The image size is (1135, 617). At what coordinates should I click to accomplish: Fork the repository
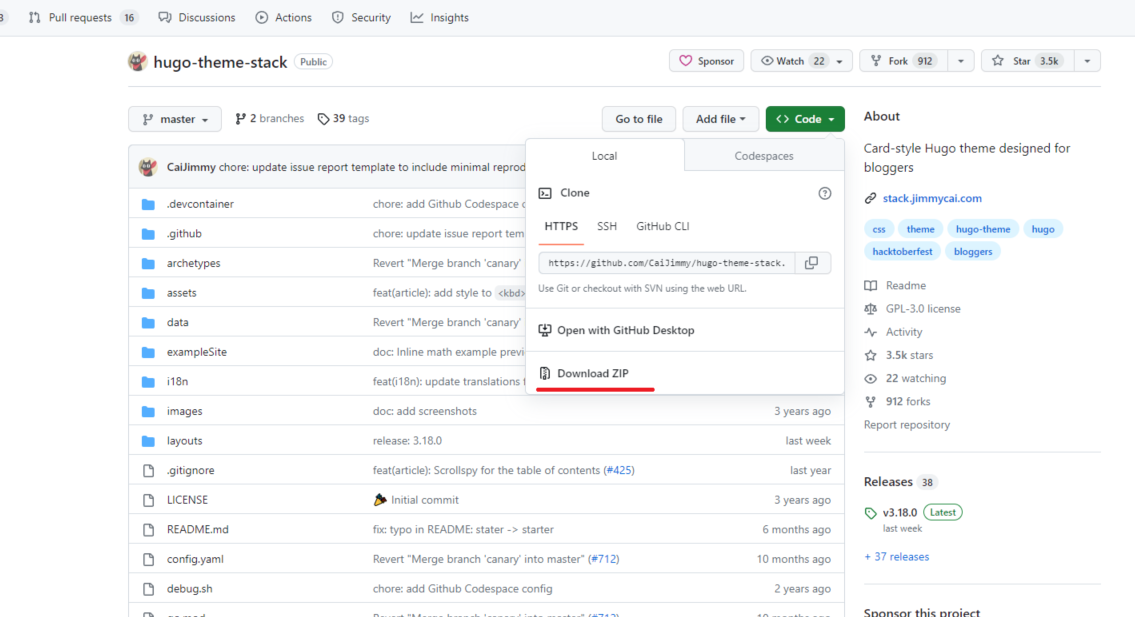coord(904,62)
